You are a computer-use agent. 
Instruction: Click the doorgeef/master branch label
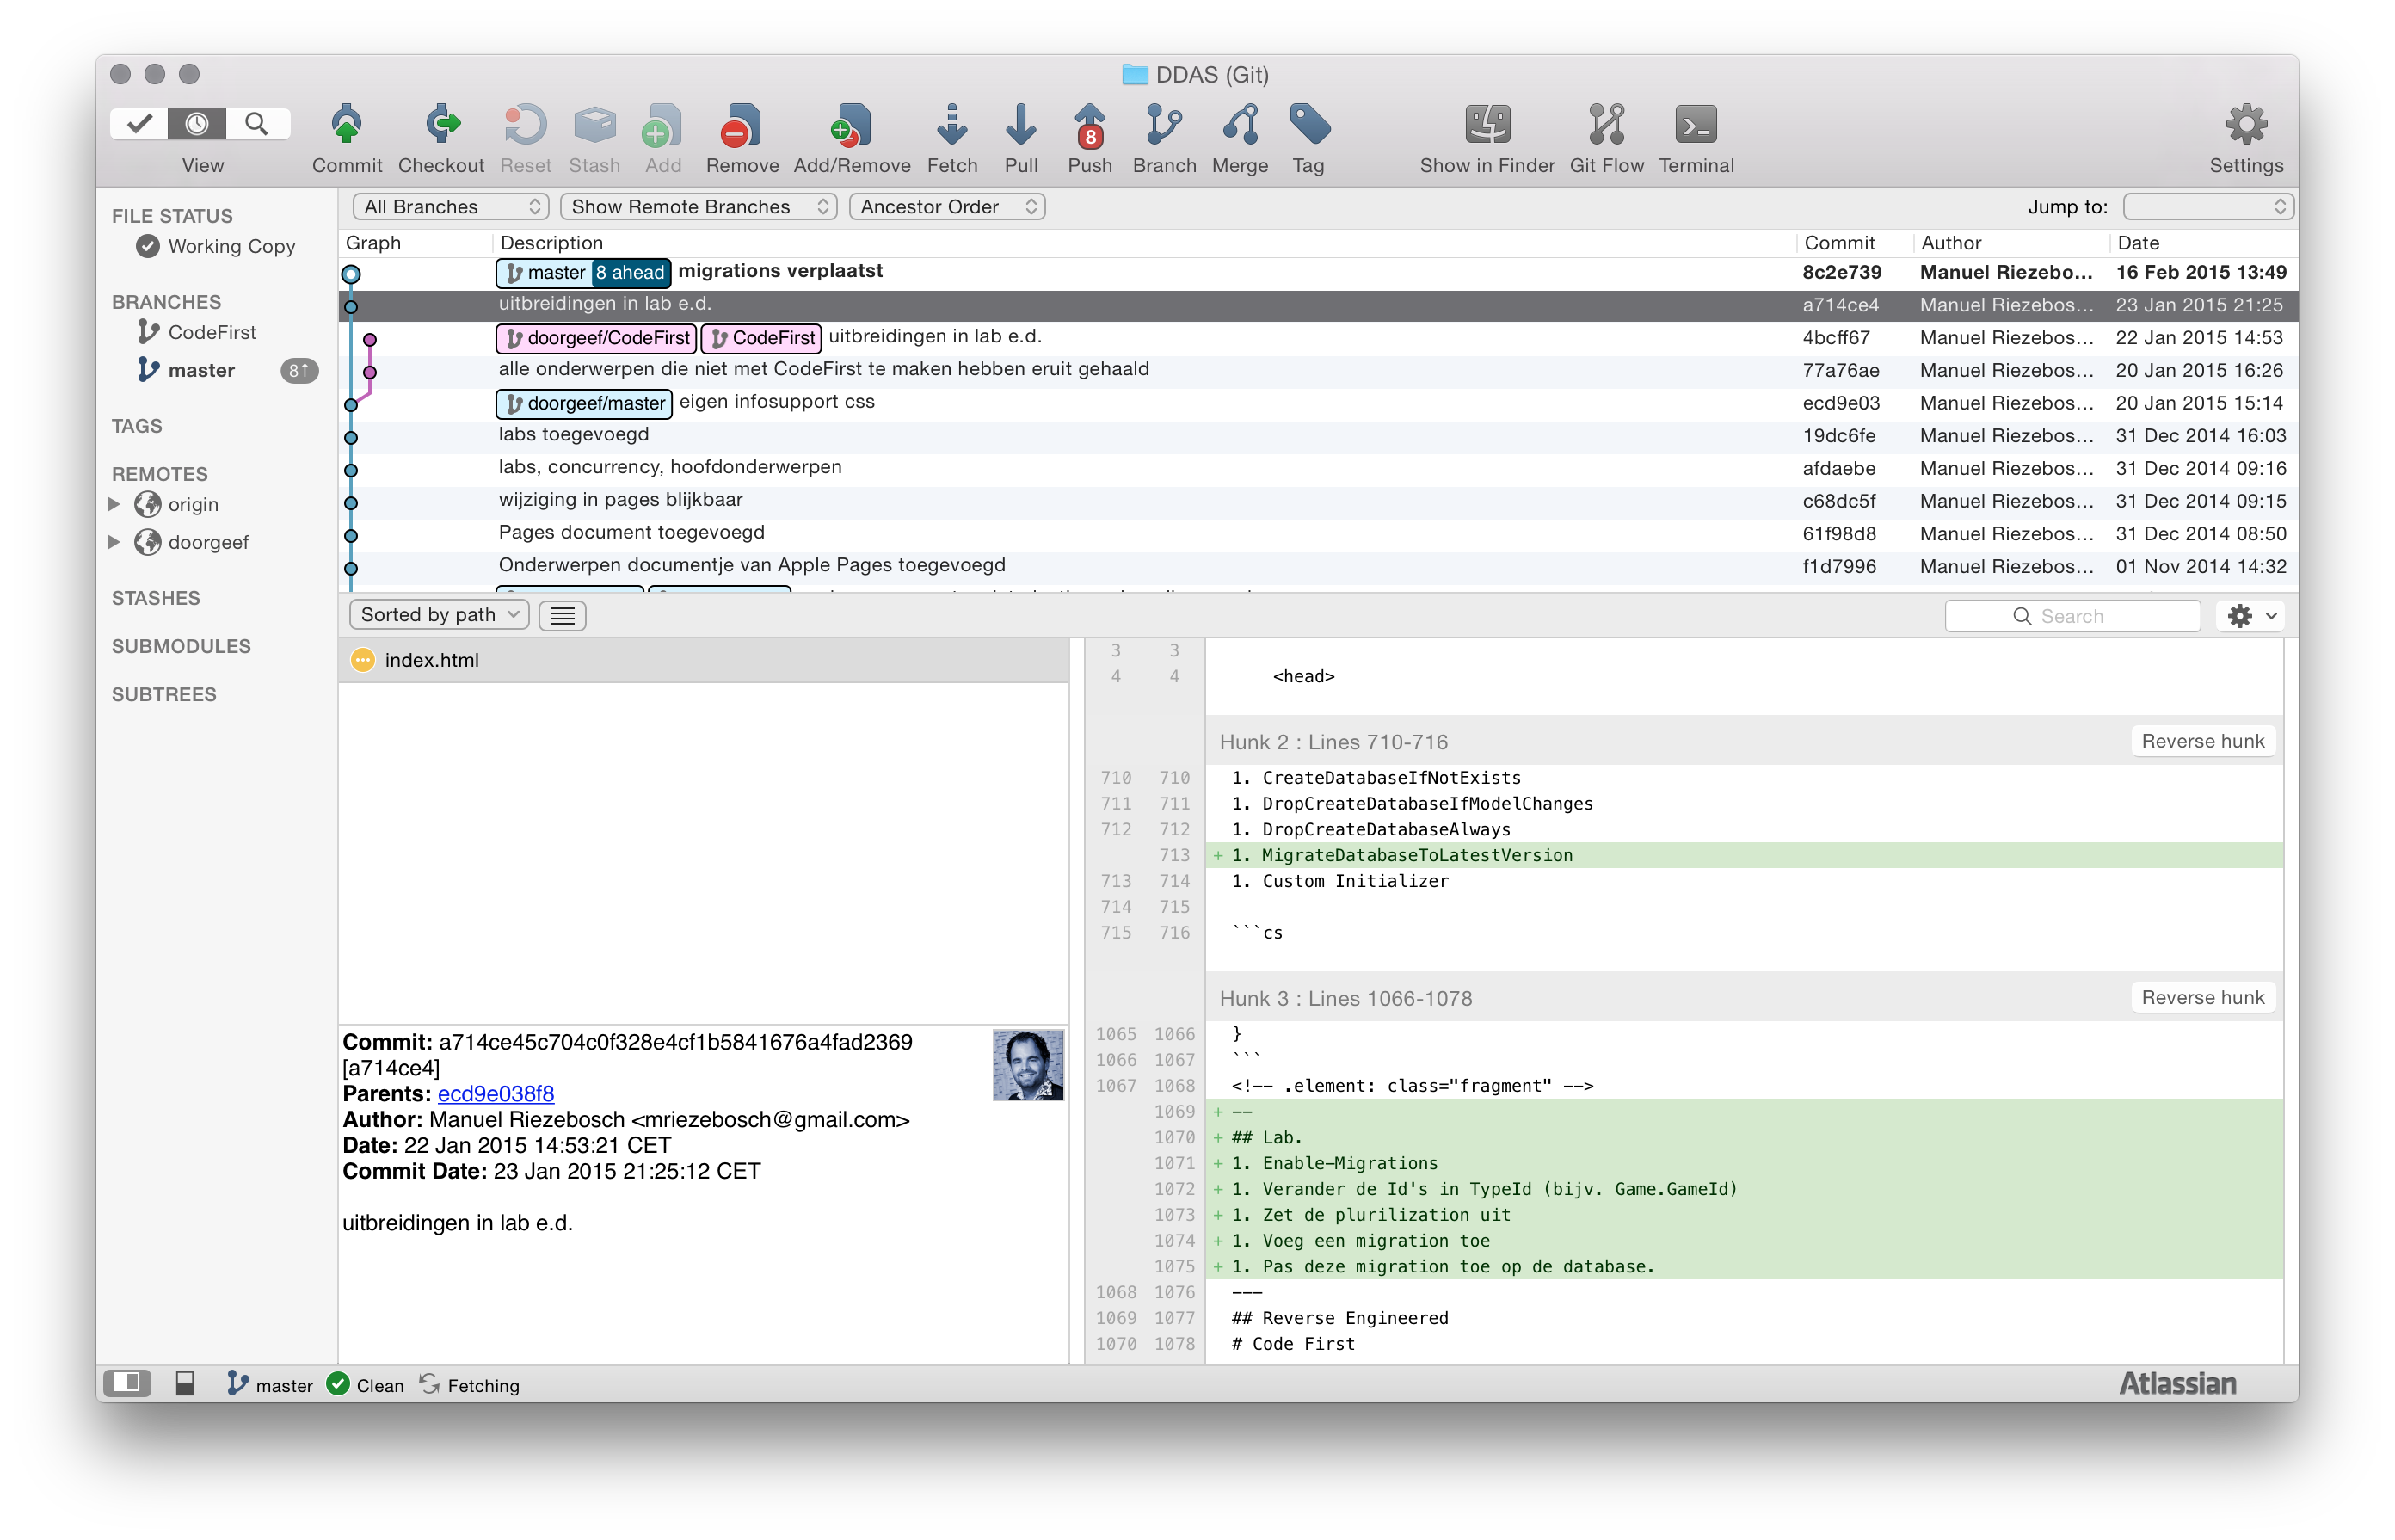584,403
